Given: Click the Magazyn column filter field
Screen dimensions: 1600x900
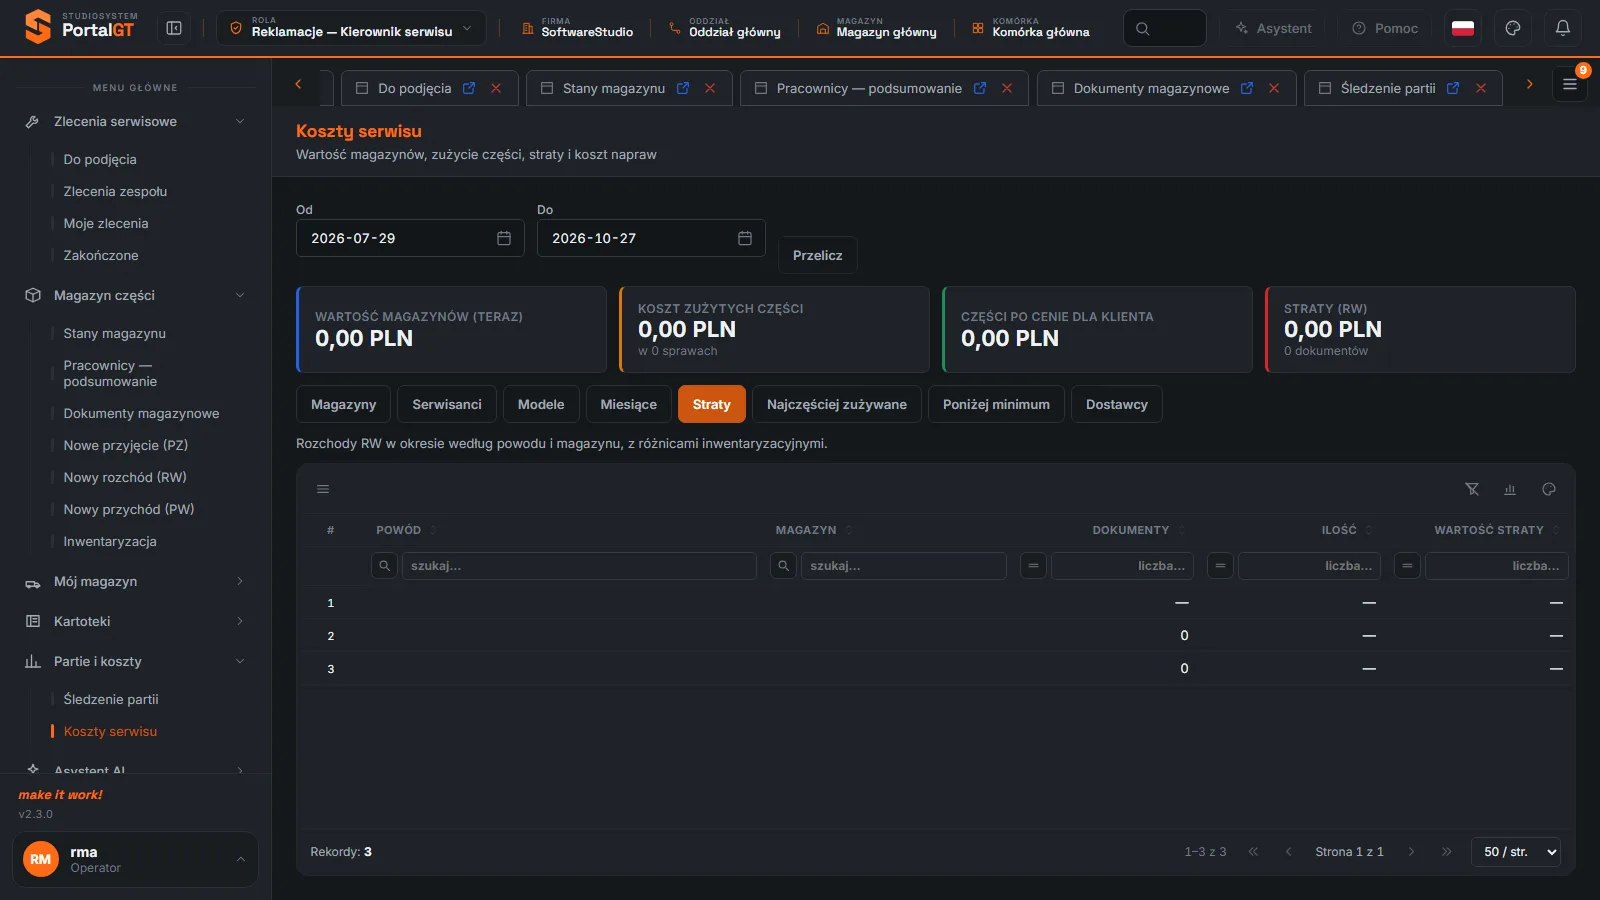Looking at the screenshot, I should coord(903,566).
